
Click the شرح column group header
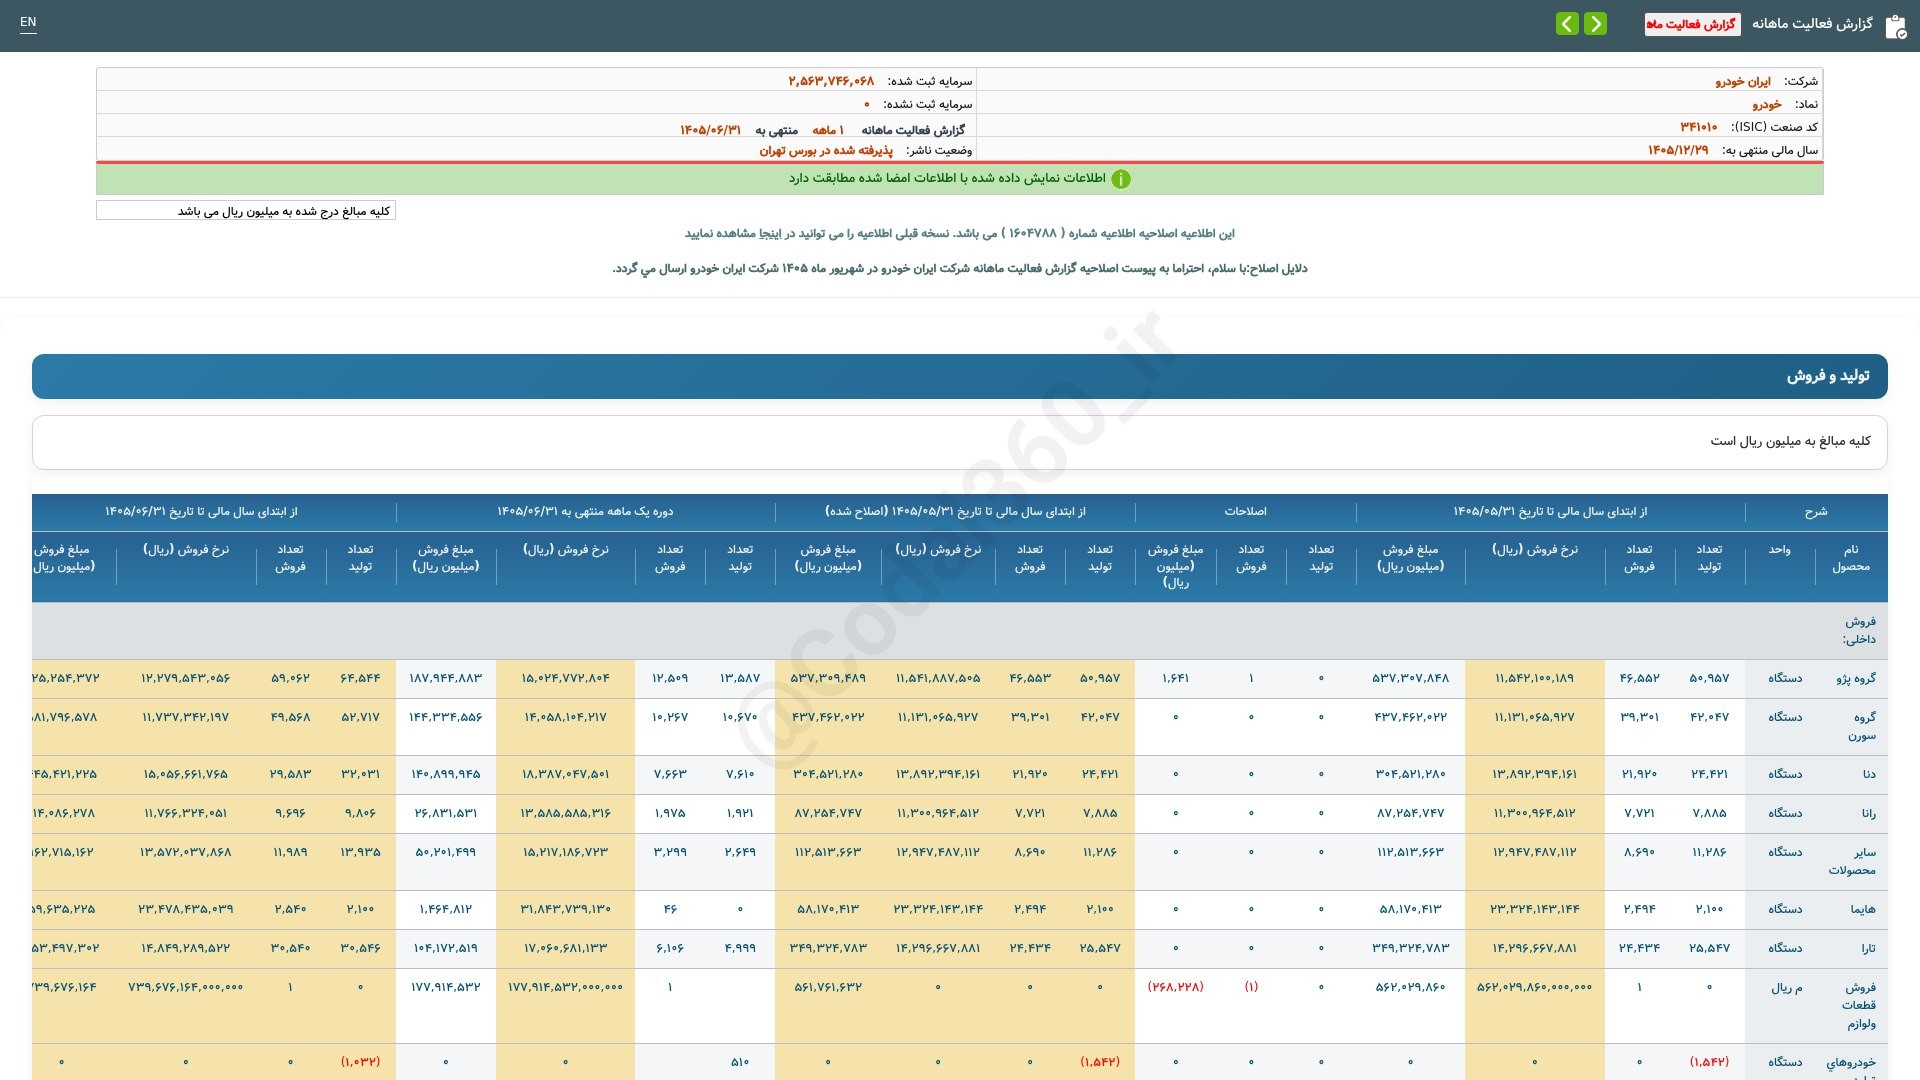pyautogui.click(x=1816, y=512)
